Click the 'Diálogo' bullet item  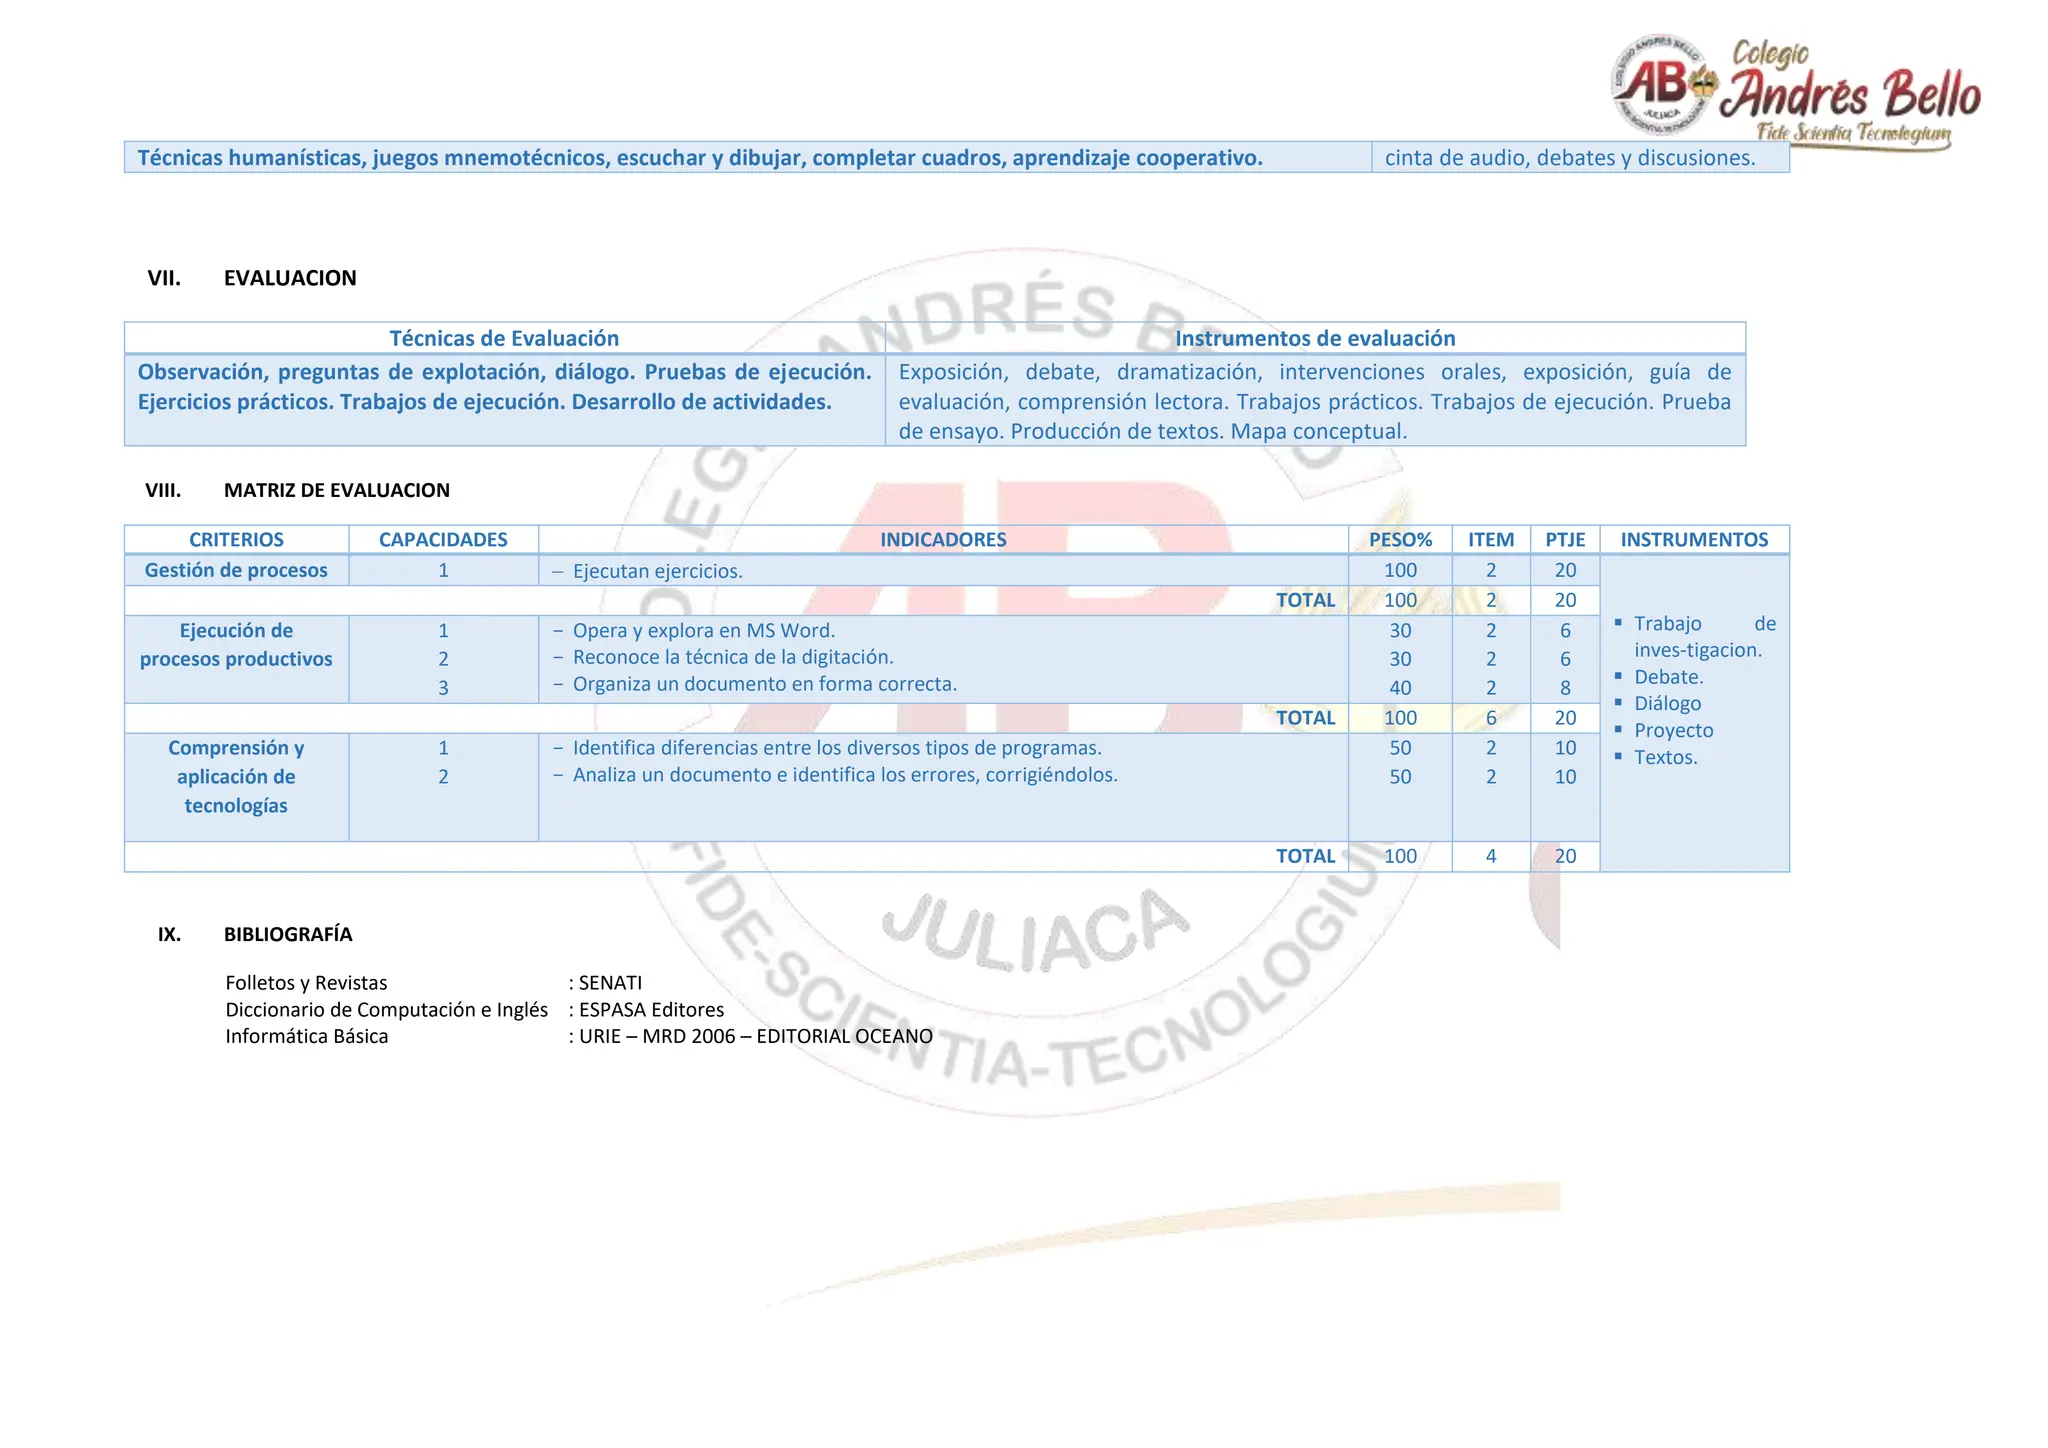pyautogui.click(x=1658, y=704)
